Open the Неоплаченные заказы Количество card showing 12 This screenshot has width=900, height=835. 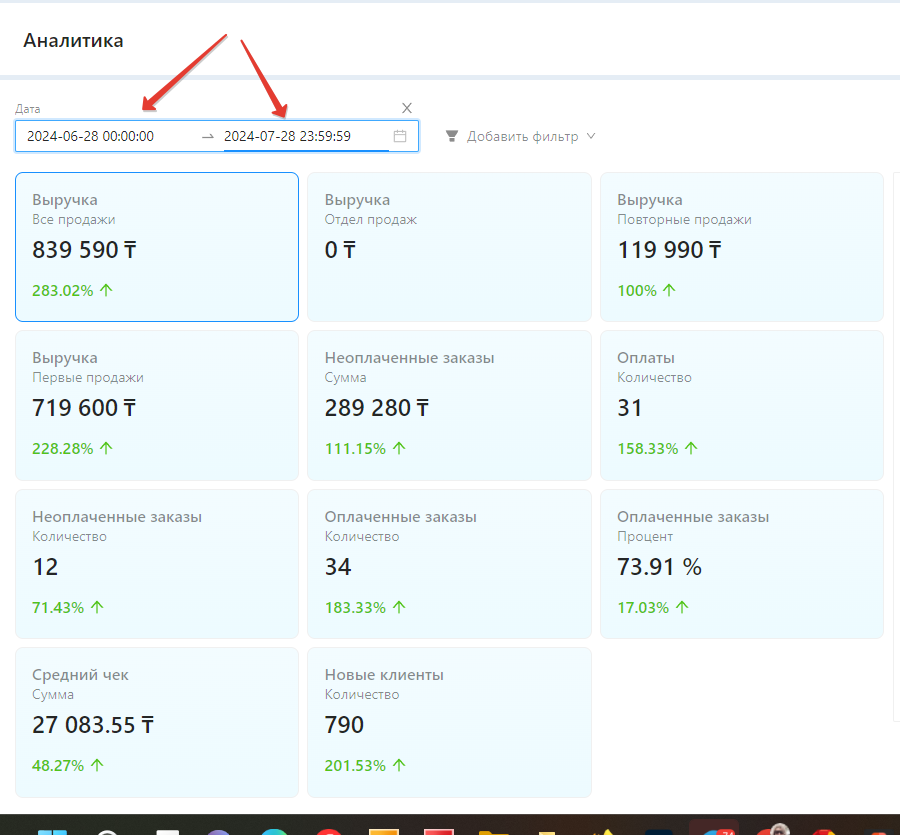[x=157, y=563]
